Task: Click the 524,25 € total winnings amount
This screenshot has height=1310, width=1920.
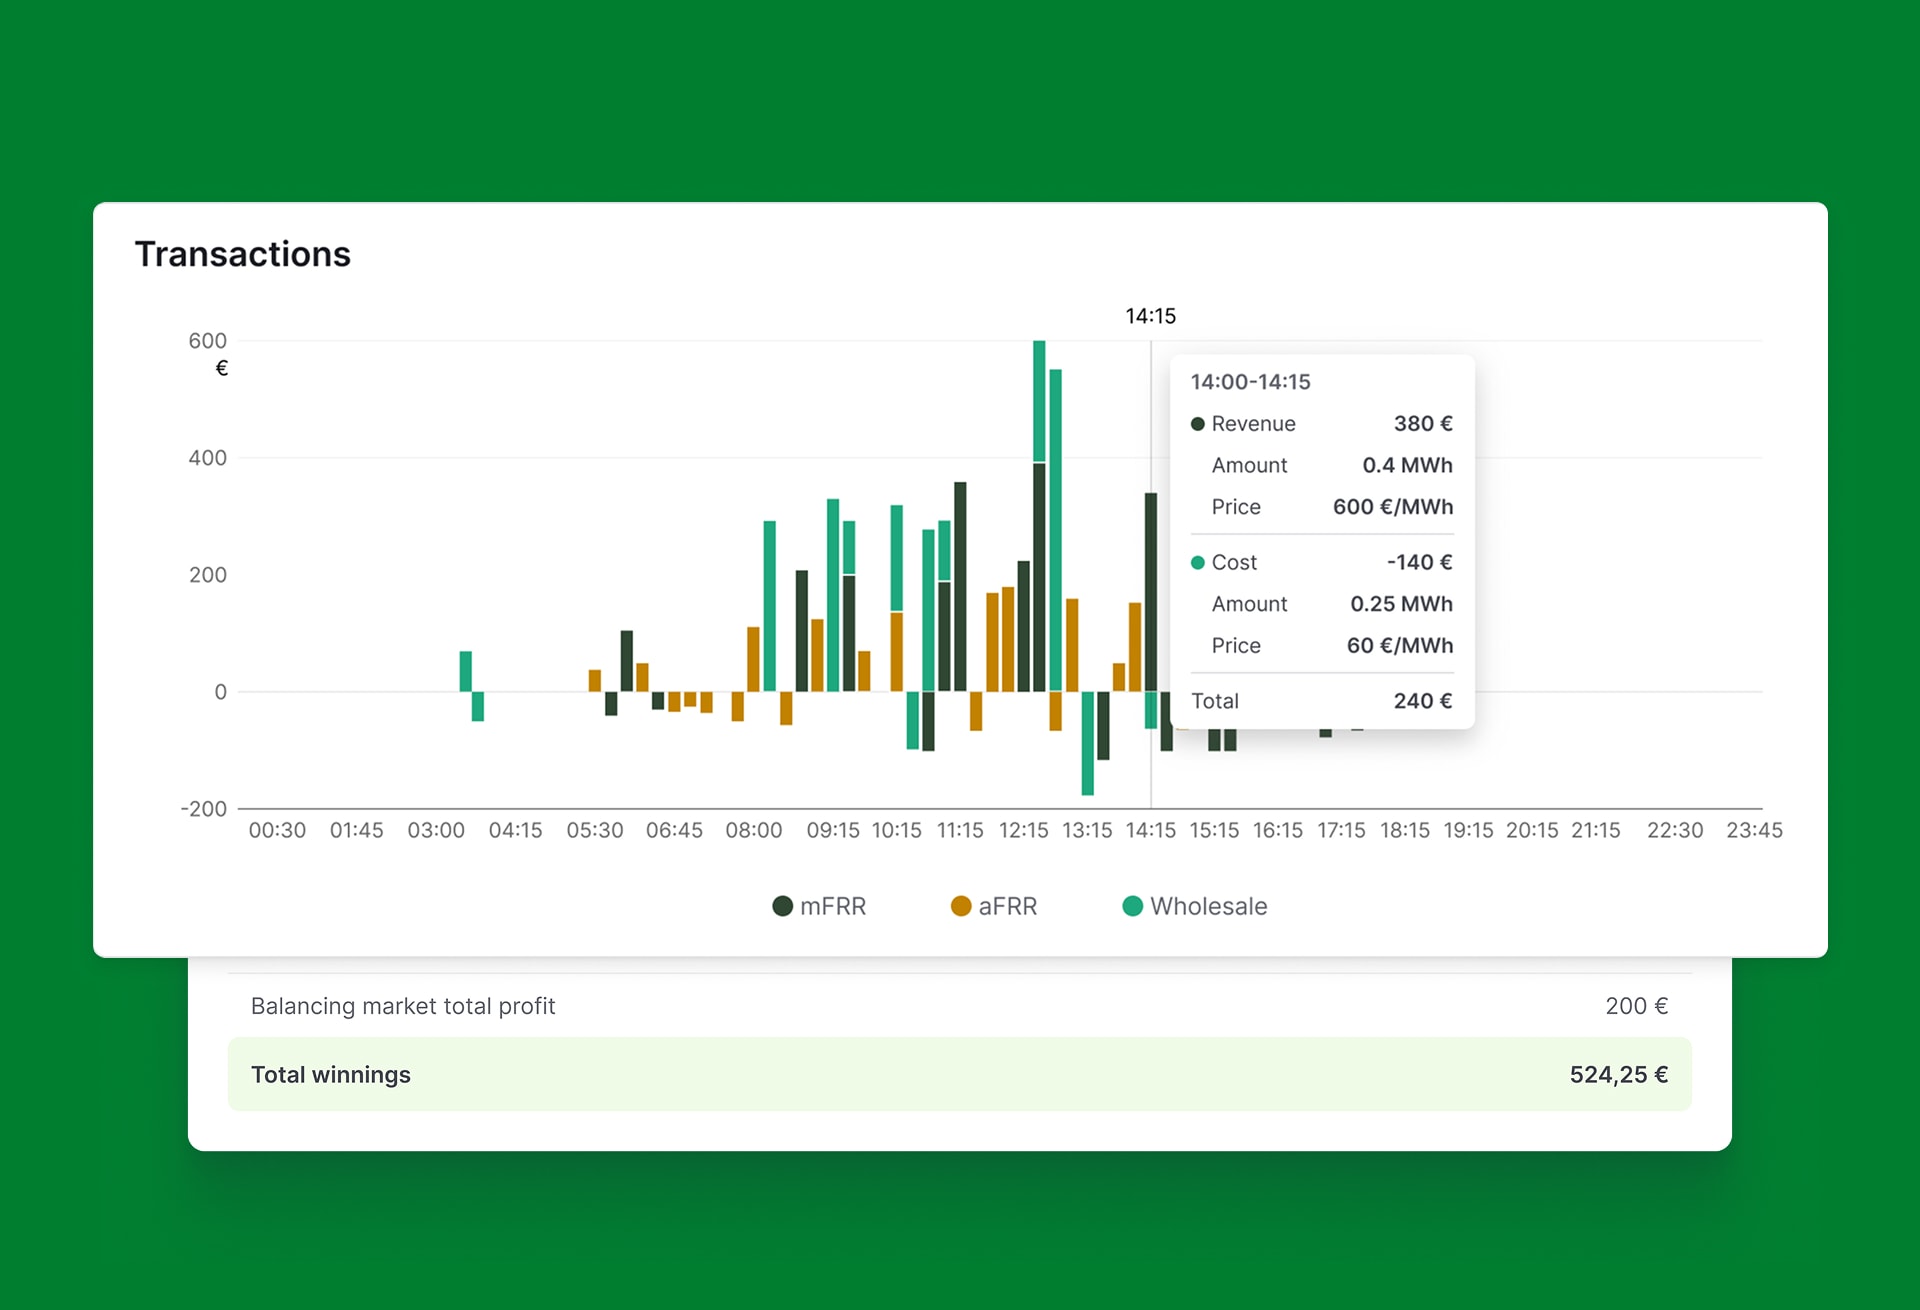Action: (x=1618, y=1074)
